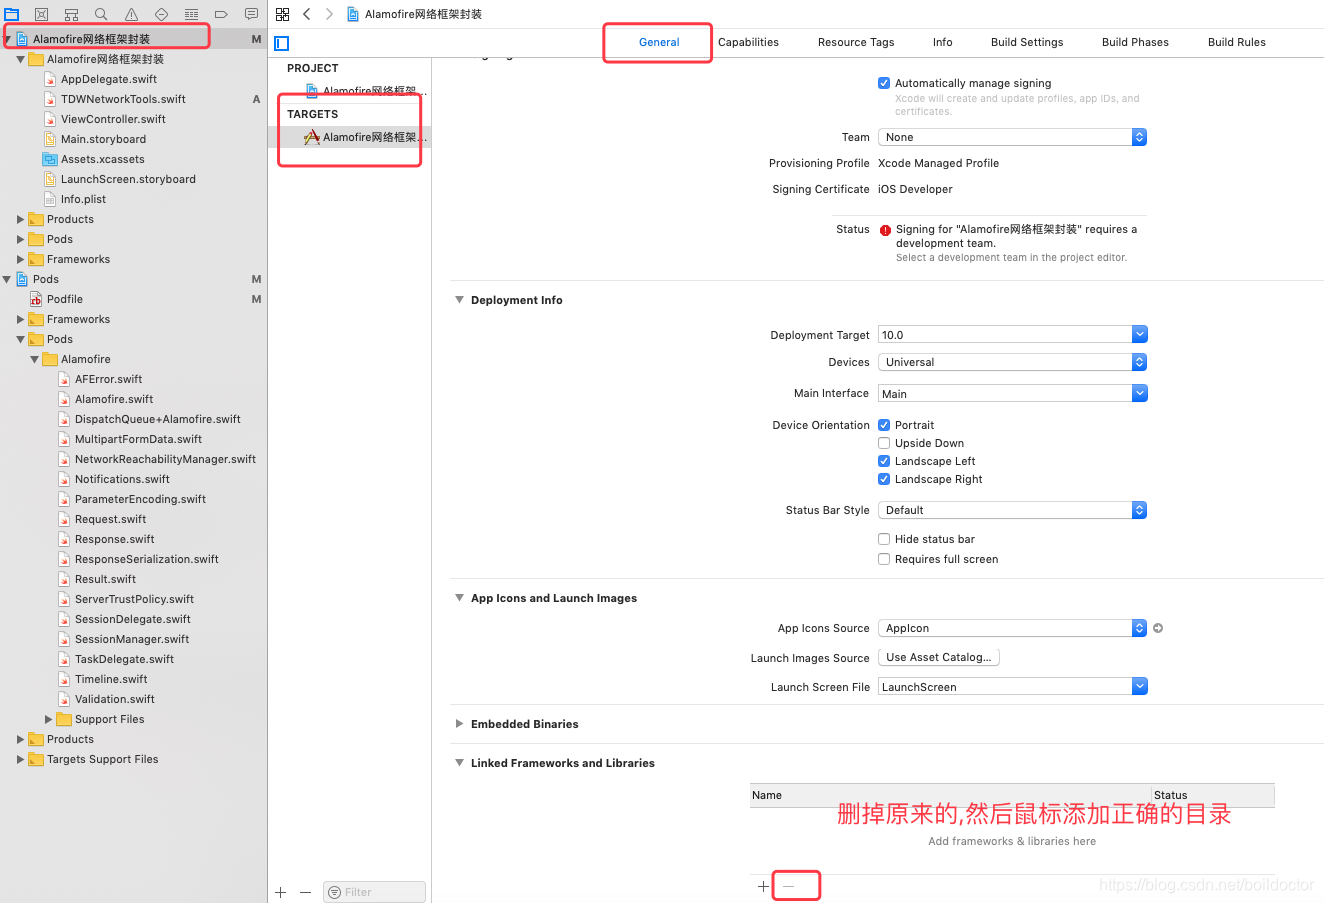Open App Icons Source dropdown
Screen dimensions: 1324x903
click(x=1012, y=628)
